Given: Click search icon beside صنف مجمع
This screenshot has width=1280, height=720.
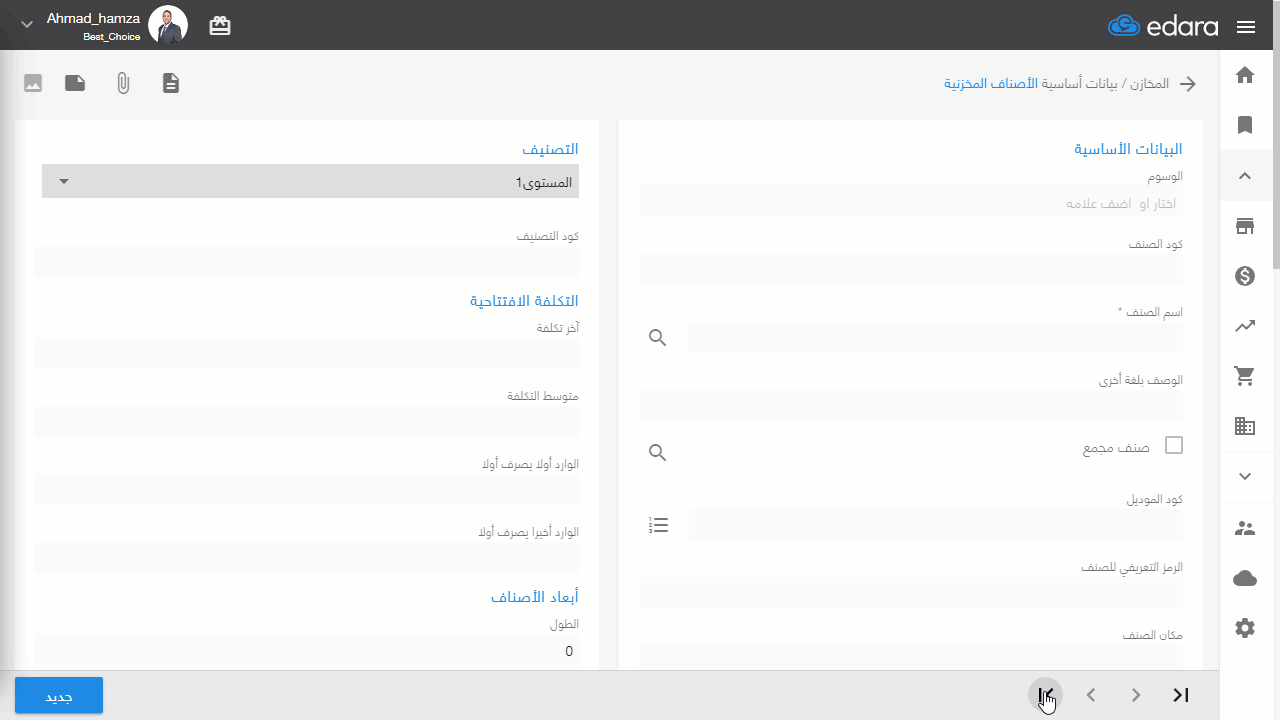Looking at the screenshot, I should [657, 453].
